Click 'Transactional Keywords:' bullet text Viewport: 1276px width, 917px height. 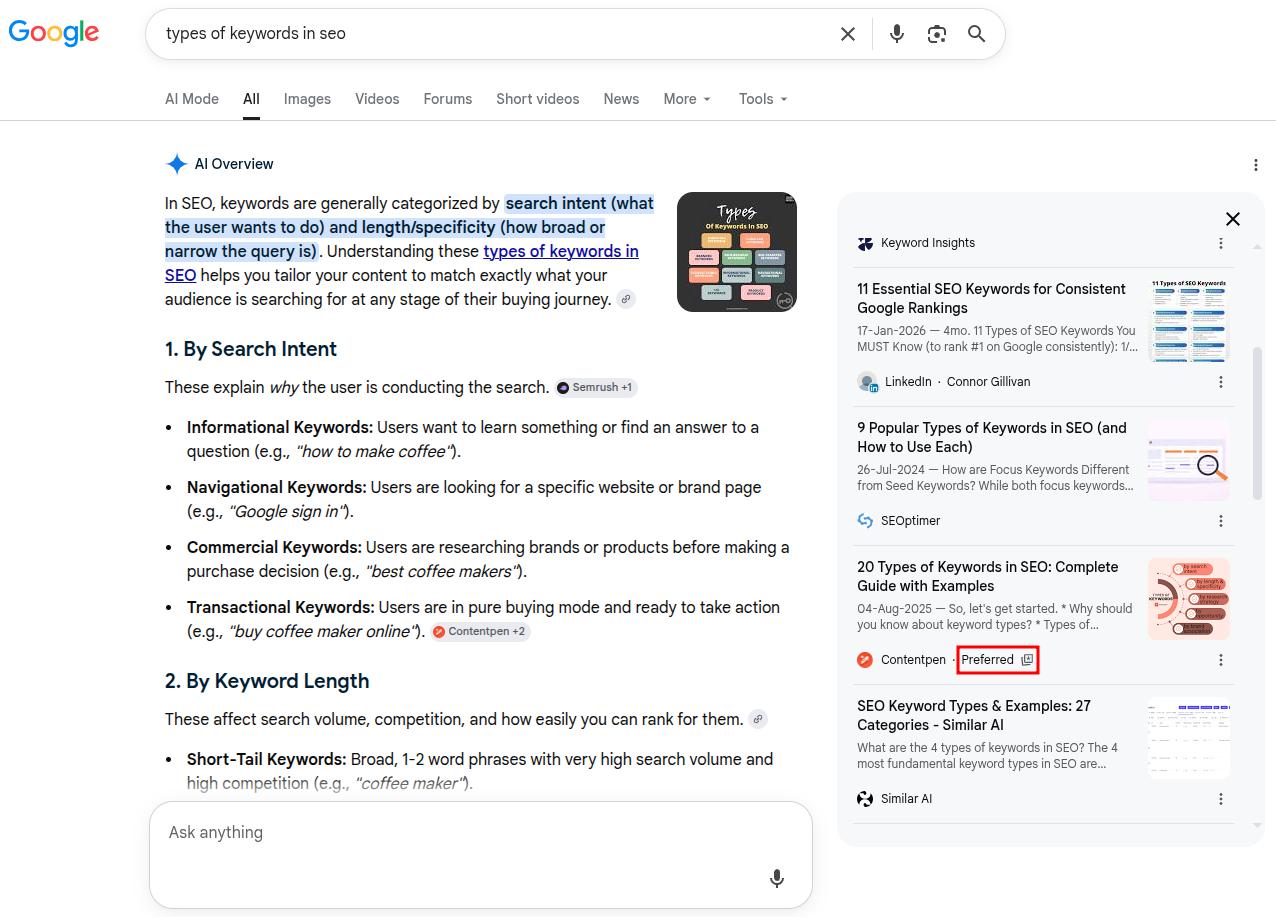281,607
